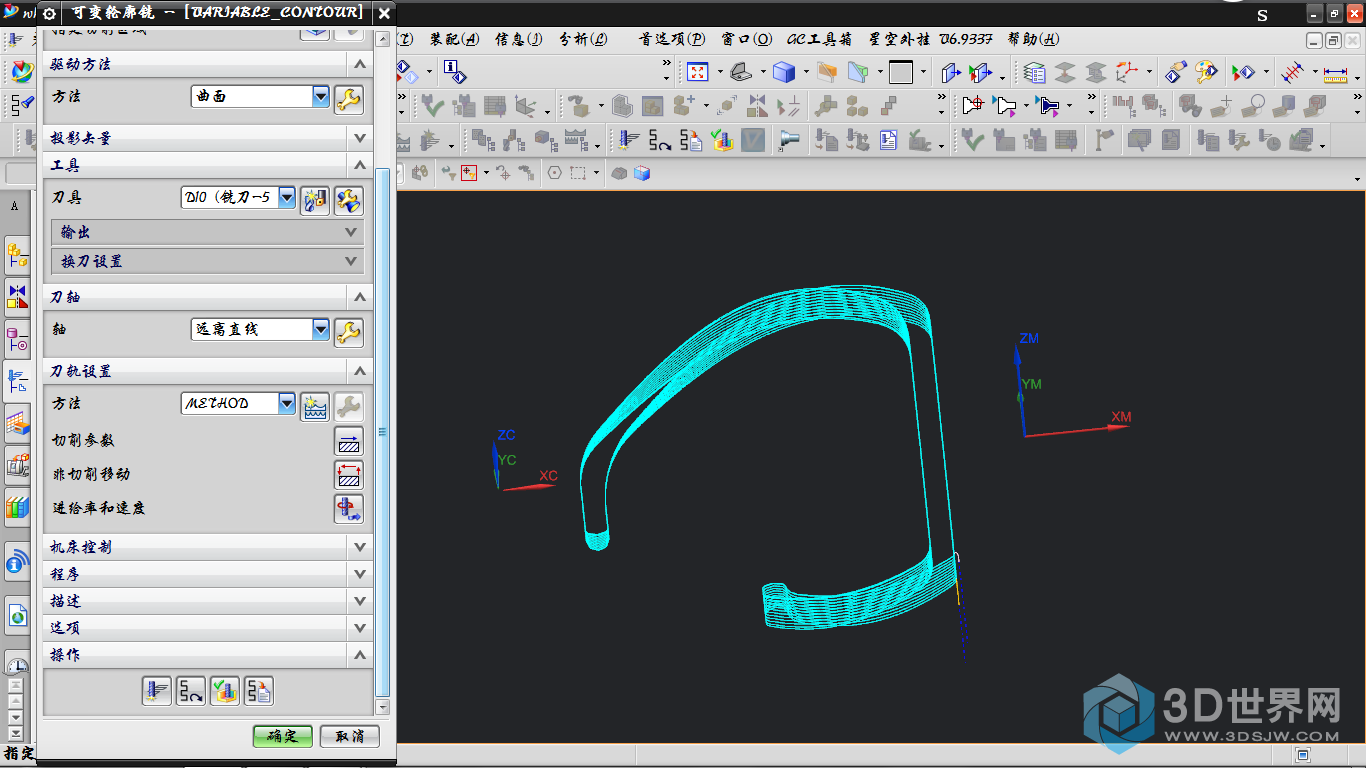The image size is (1366, 768).
Task: Edit the D10 tool with wrench icon
Action: 348,200
